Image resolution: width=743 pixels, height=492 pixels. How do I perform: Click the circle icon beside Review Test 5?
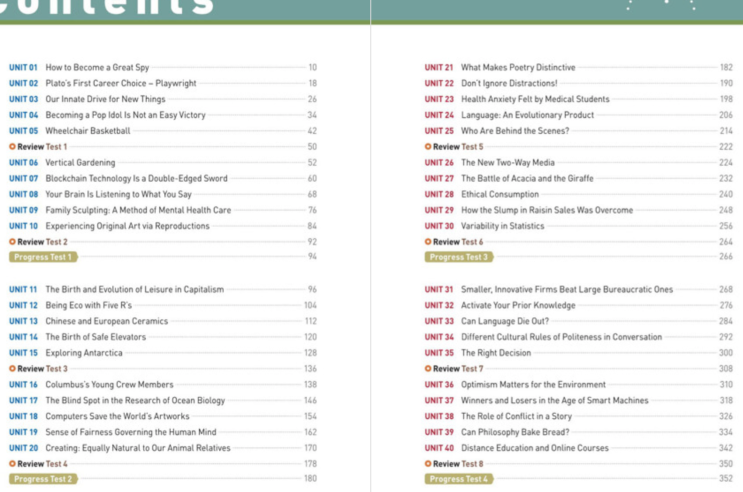coord(428,147)
